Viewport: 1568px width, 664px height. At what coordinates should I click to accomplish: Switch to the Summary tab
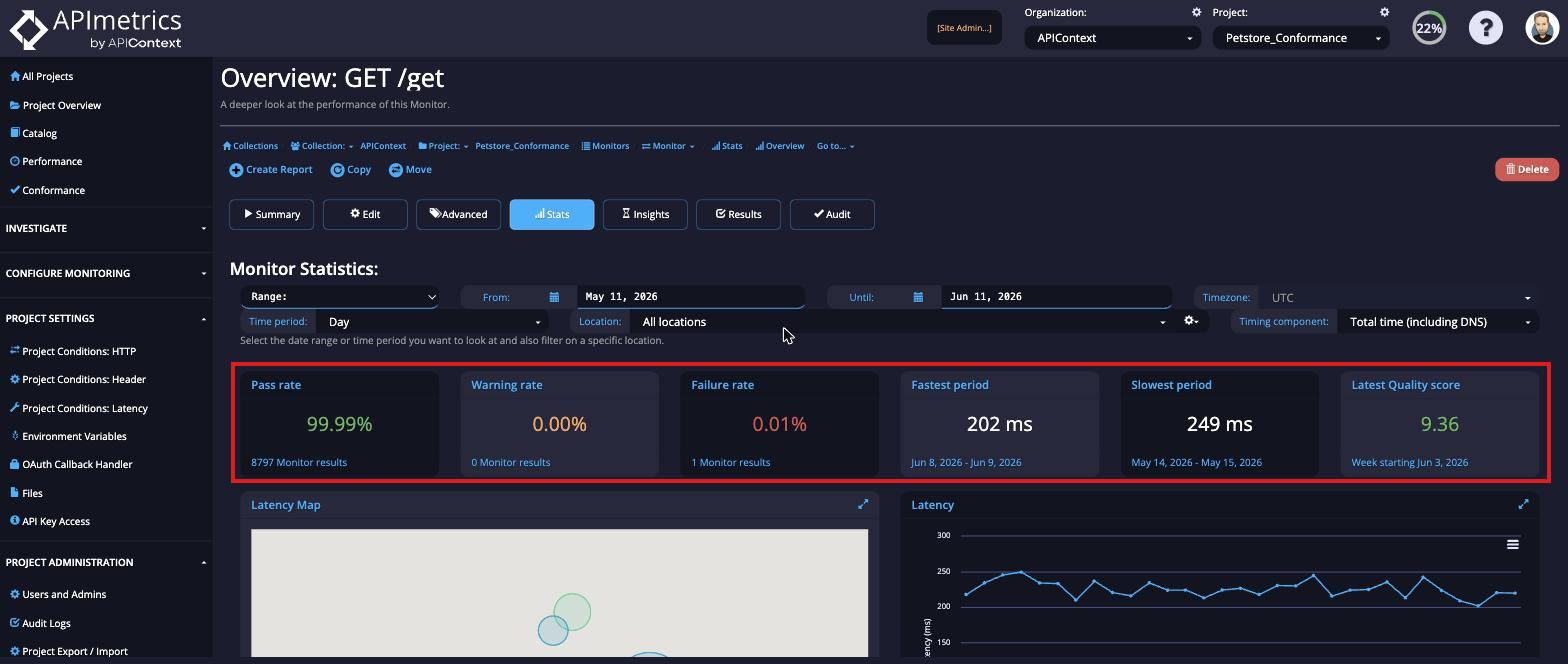(x=272, y=214)
